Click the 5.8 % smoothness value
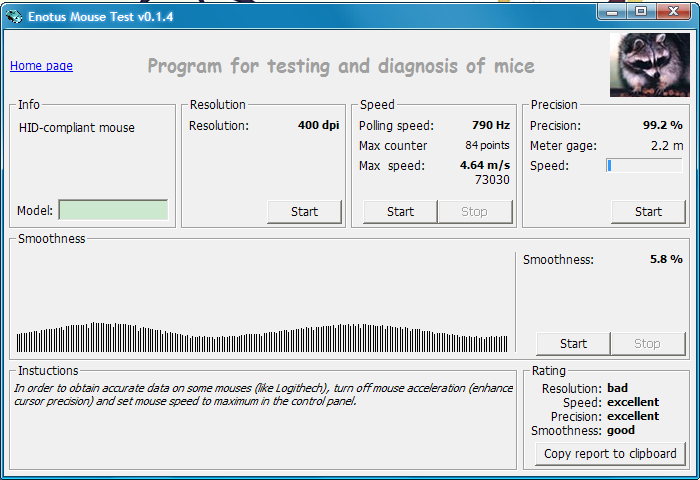This screenshot has height=480, width=700. [666, 259]
